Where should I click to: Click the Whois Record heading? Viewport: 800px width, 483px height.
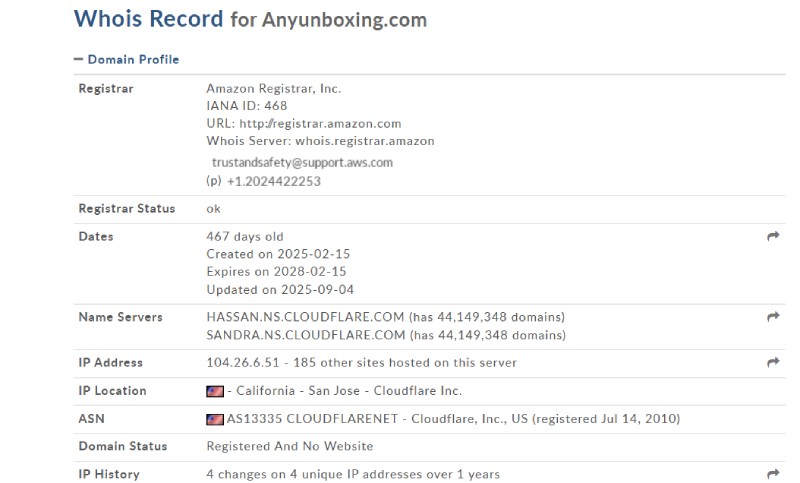[148, 19]
